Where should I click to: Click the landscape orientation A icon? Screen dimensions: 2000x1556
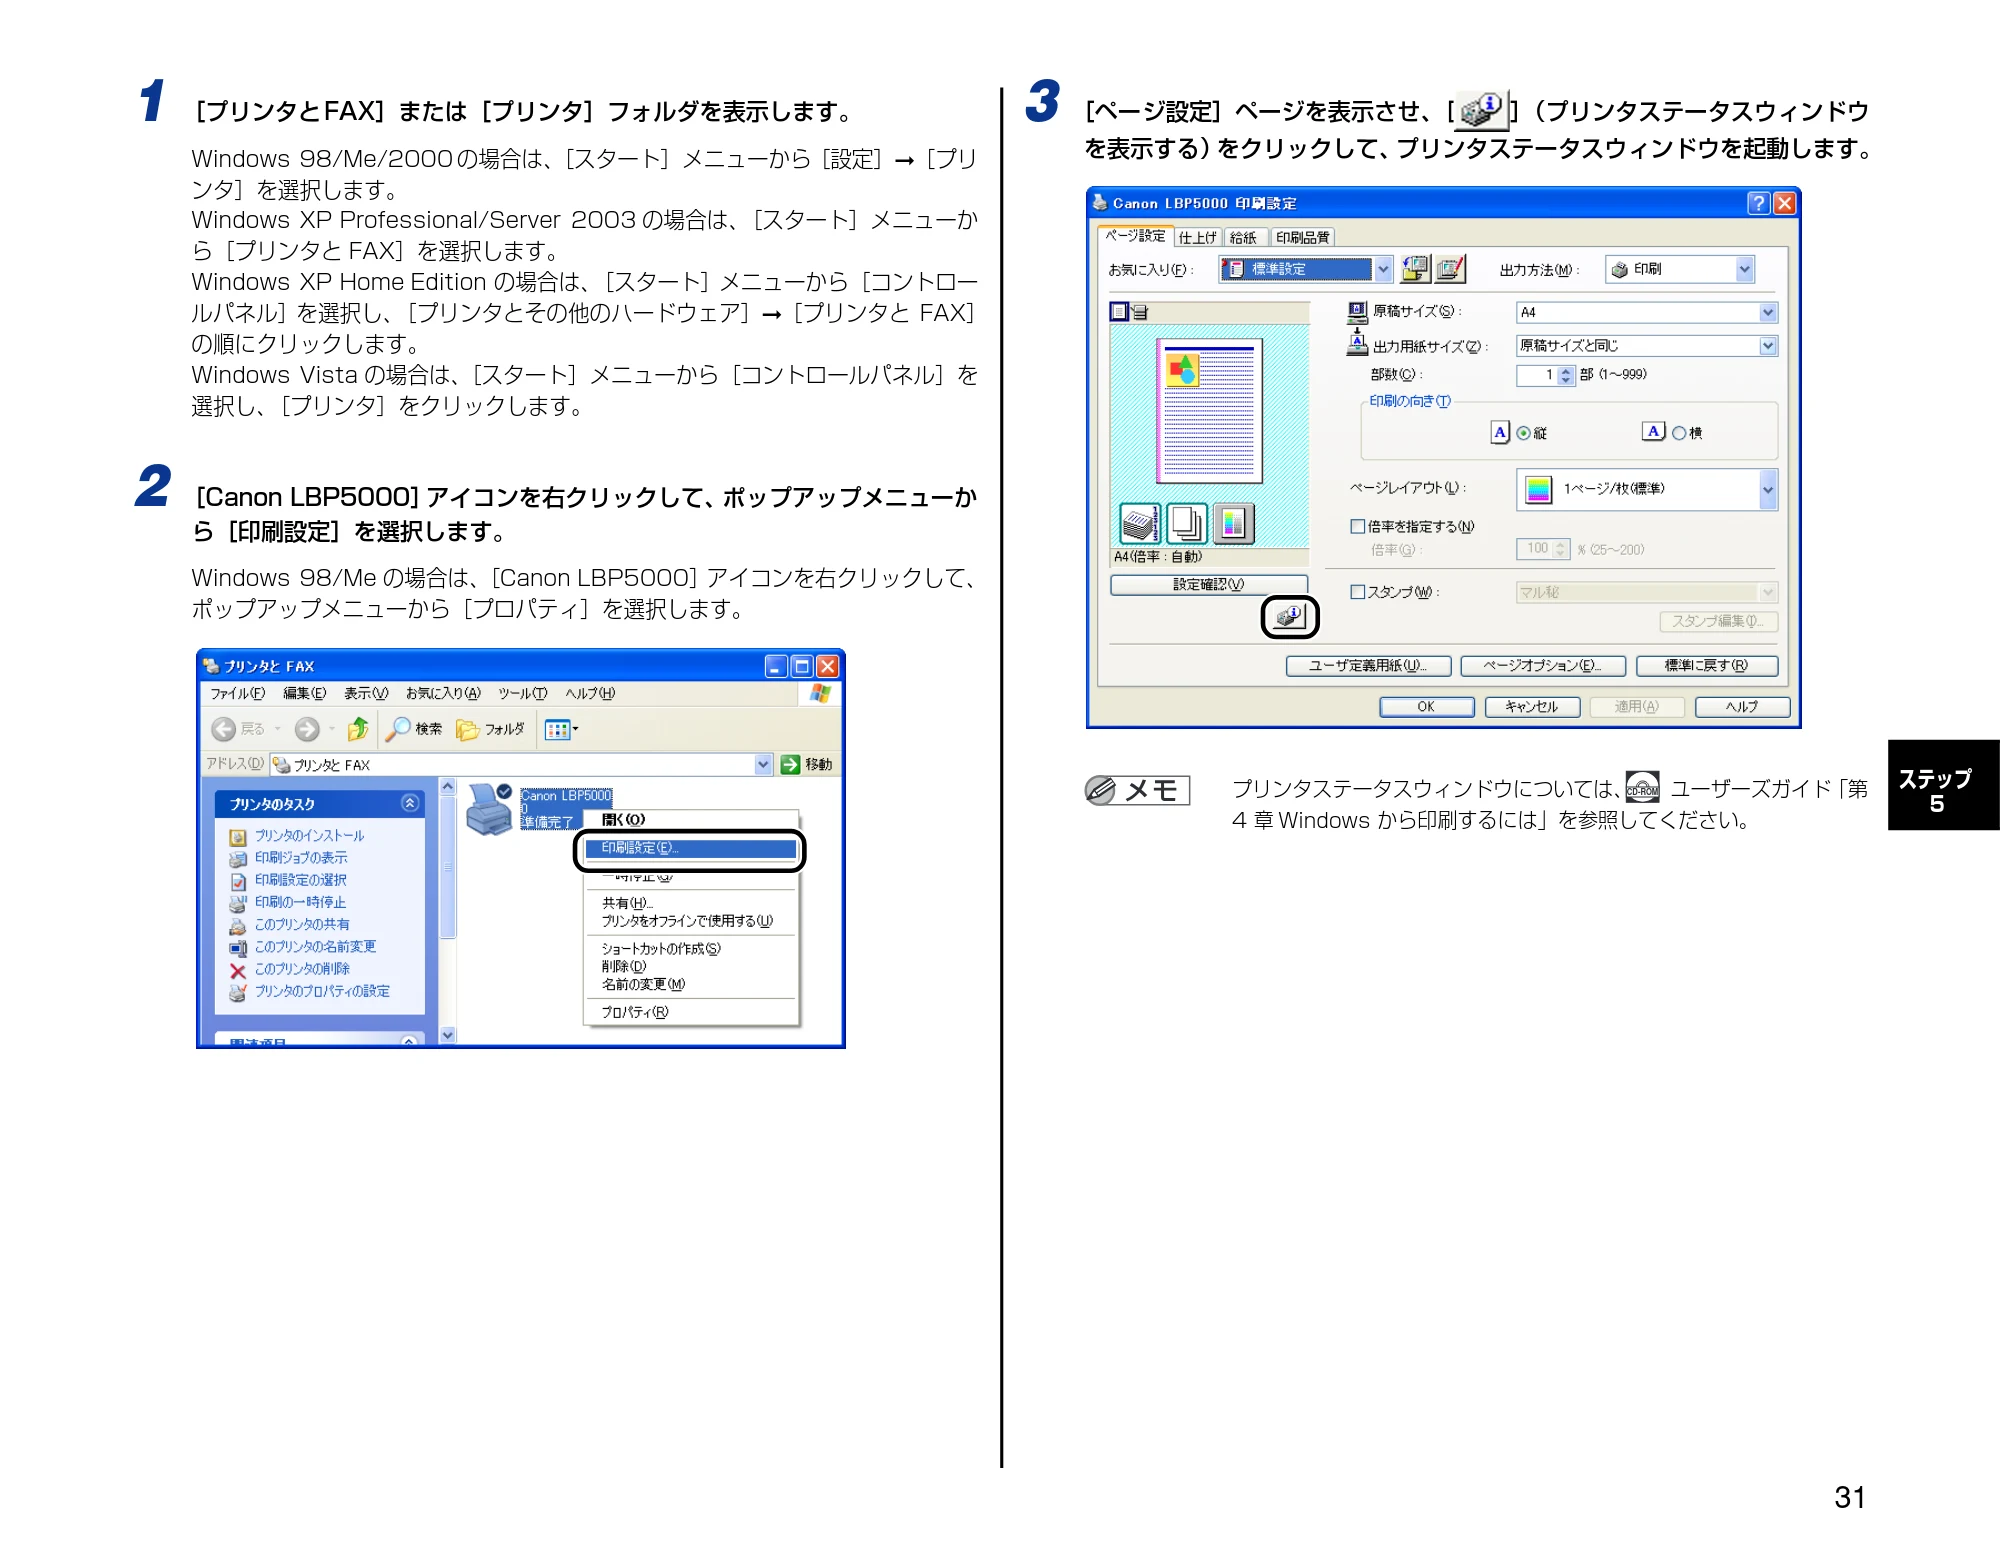(x=1654, y=431)
